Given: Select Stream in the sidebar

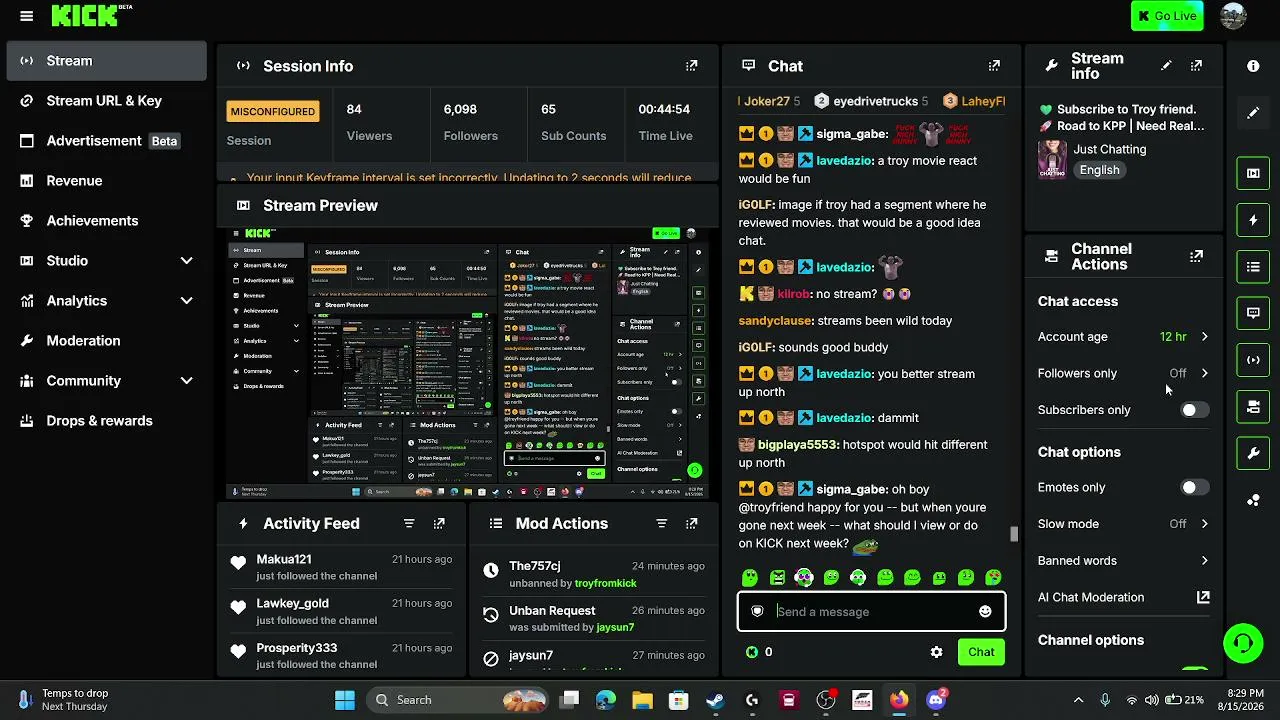Looking at the screenshot, I should [x=107, y=61].
